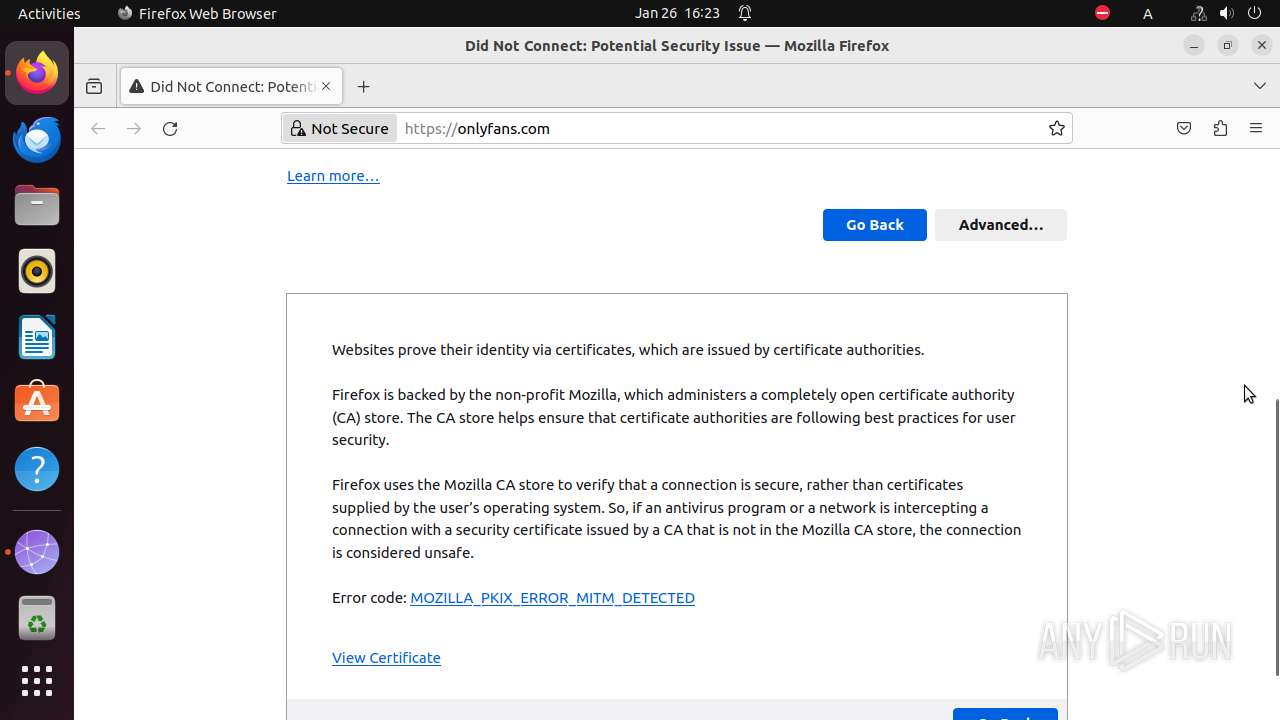1280x720 pixels.
Task: Click the red do-not-disturb tray indicator
Action: (1102, 13)
